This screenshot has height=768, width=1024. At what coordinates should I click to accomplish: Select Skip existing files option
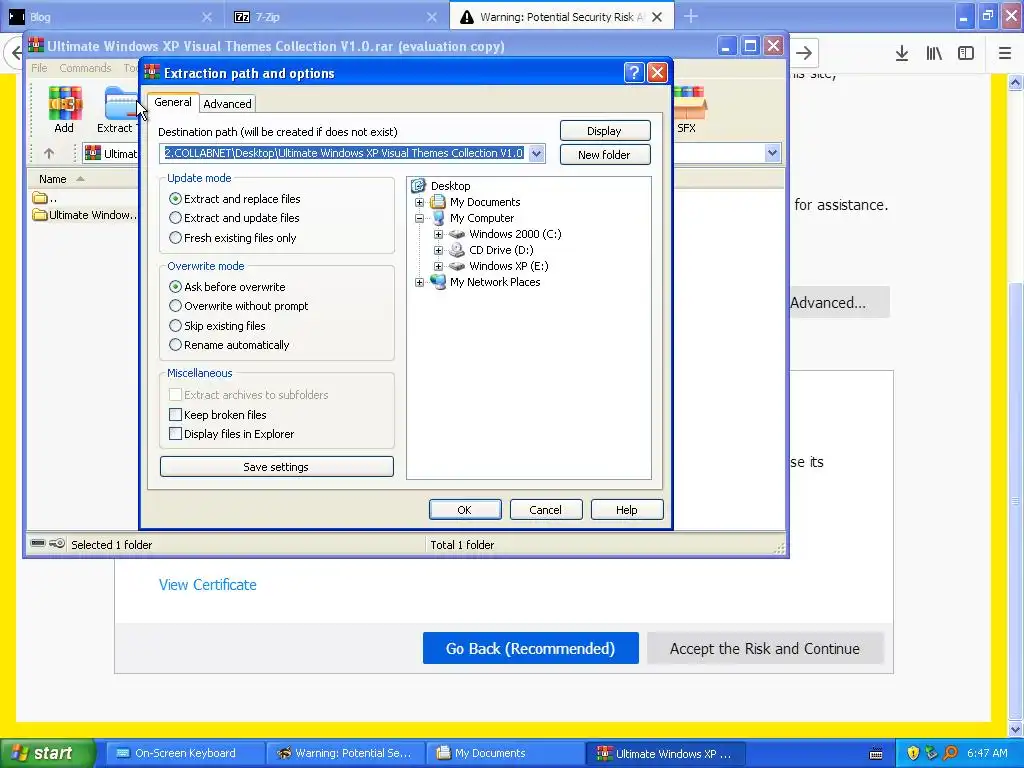click(x=217, y=325)
